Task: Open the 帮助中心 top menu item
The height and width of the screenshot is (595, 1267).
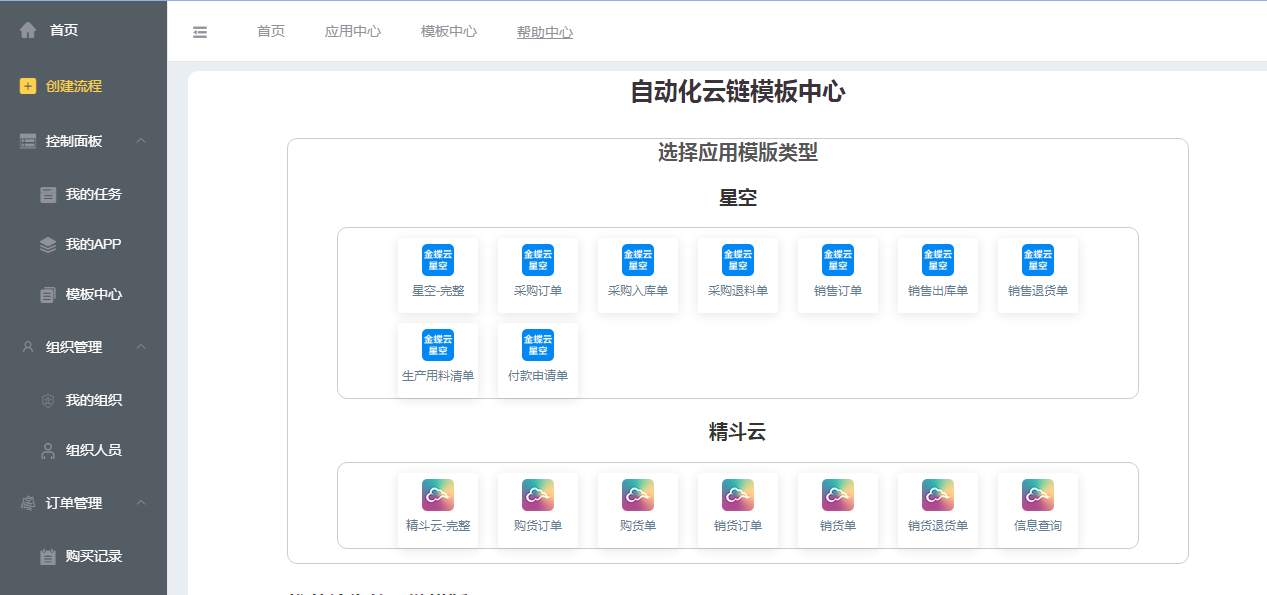Action: [x=545, y=32]
